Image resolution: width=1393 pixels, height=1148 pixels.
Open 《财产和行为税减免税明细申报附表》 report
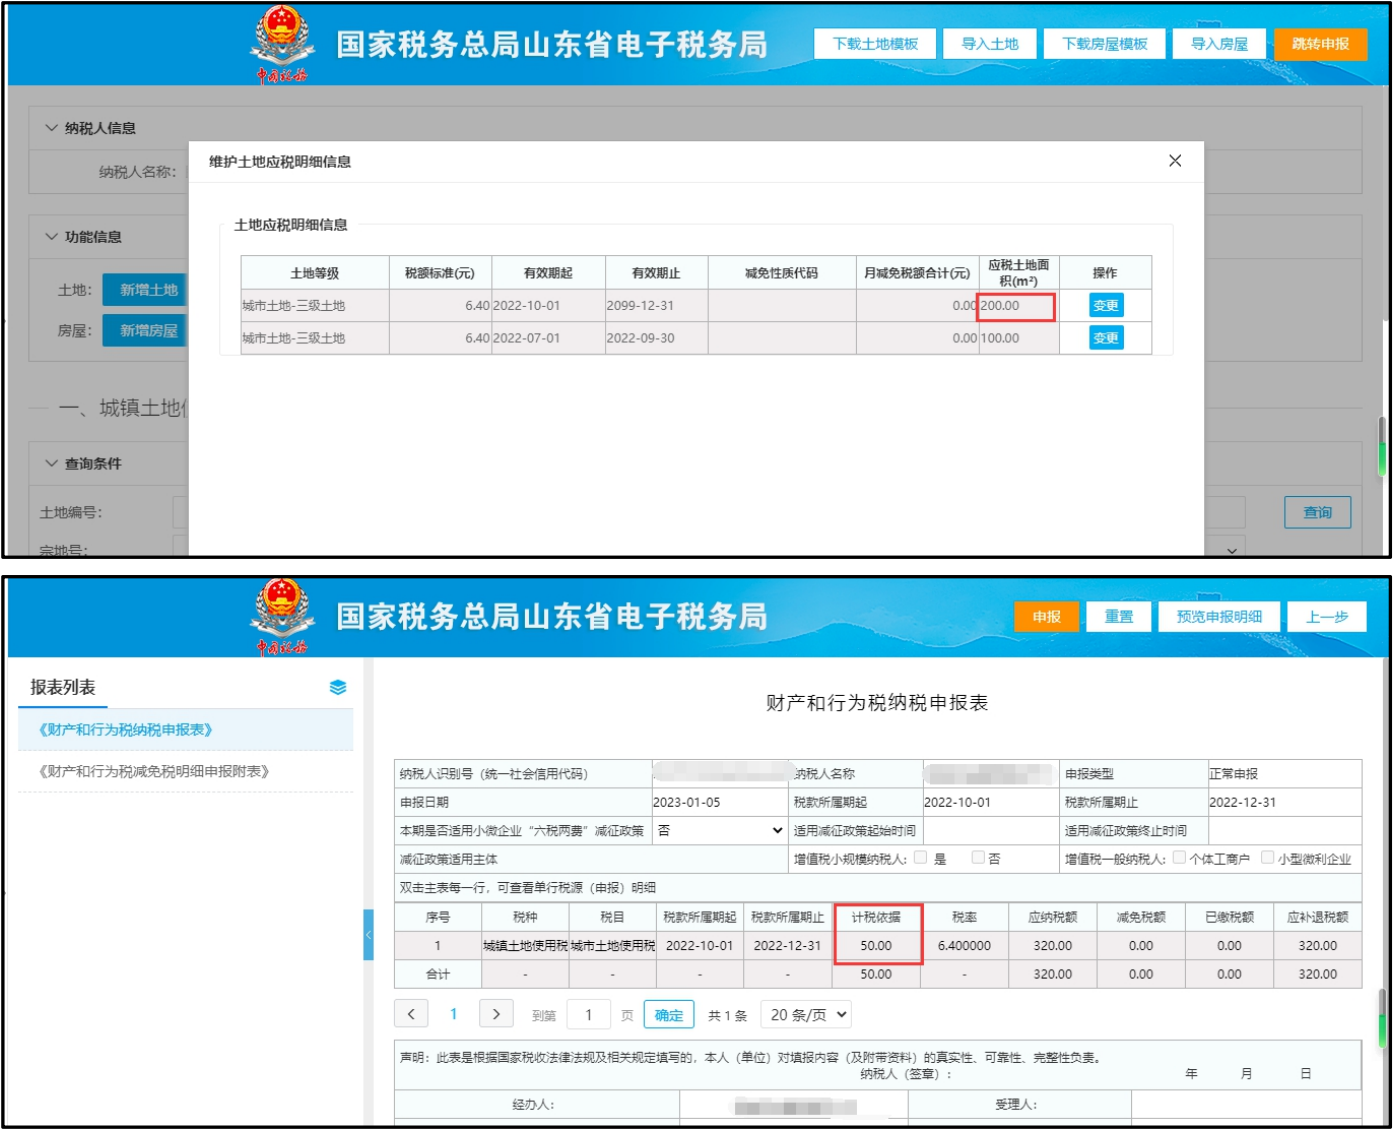[153, 771]
